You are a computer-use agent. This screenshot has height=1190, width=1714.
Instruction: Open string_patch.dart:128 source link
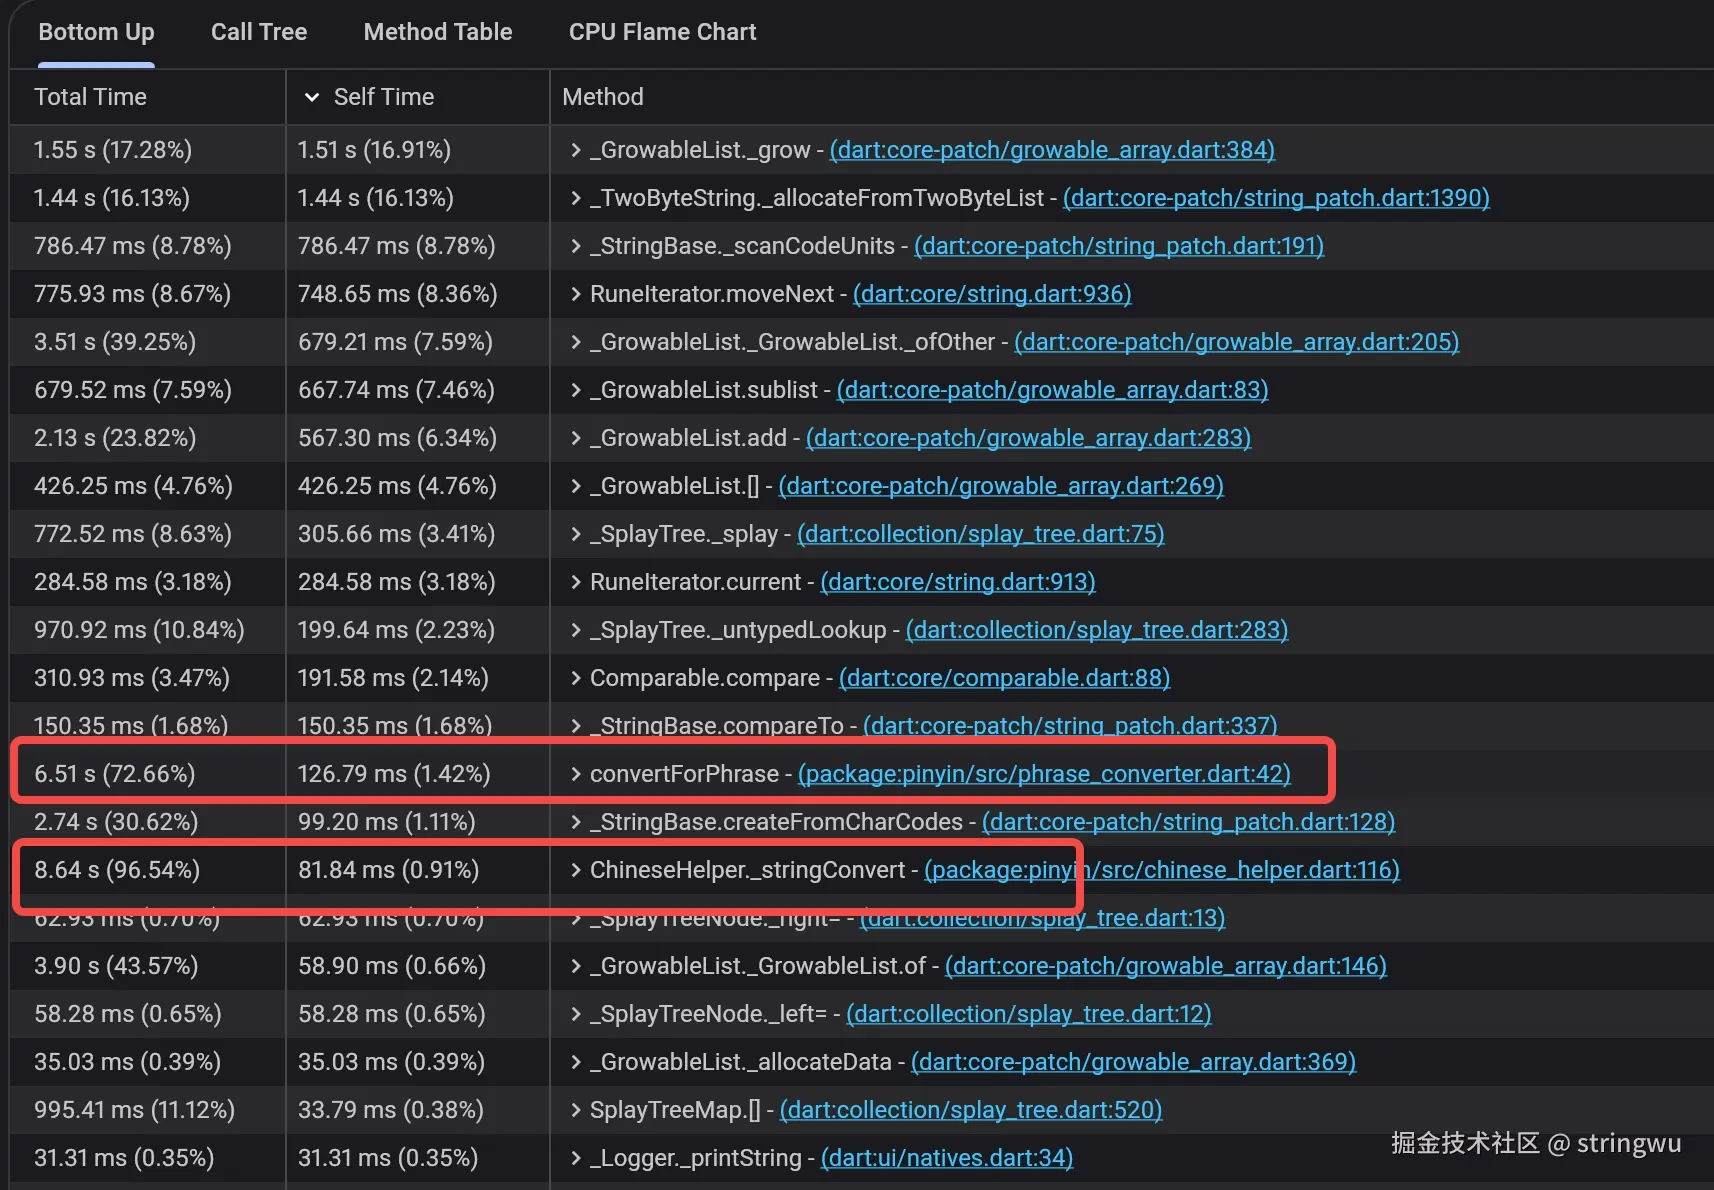click(1188, 822)
